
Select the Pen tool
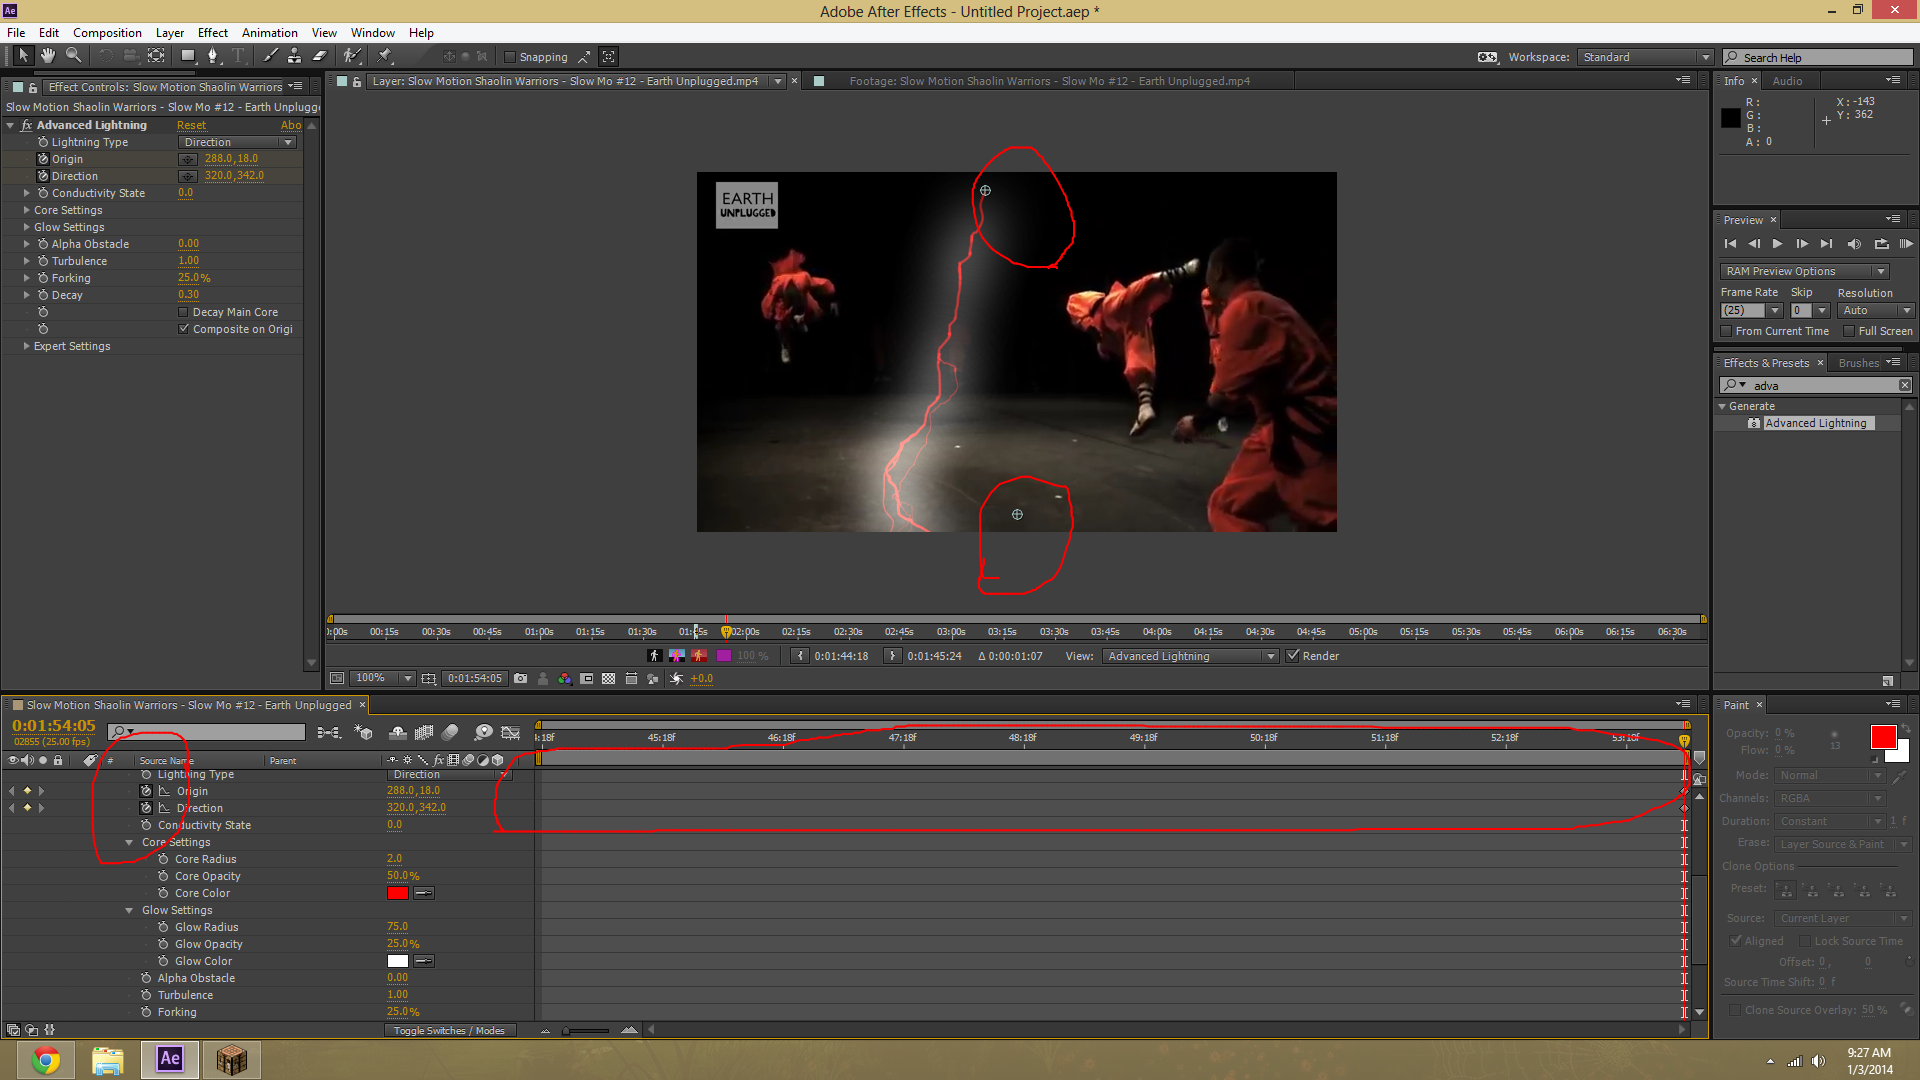point(212,56)
